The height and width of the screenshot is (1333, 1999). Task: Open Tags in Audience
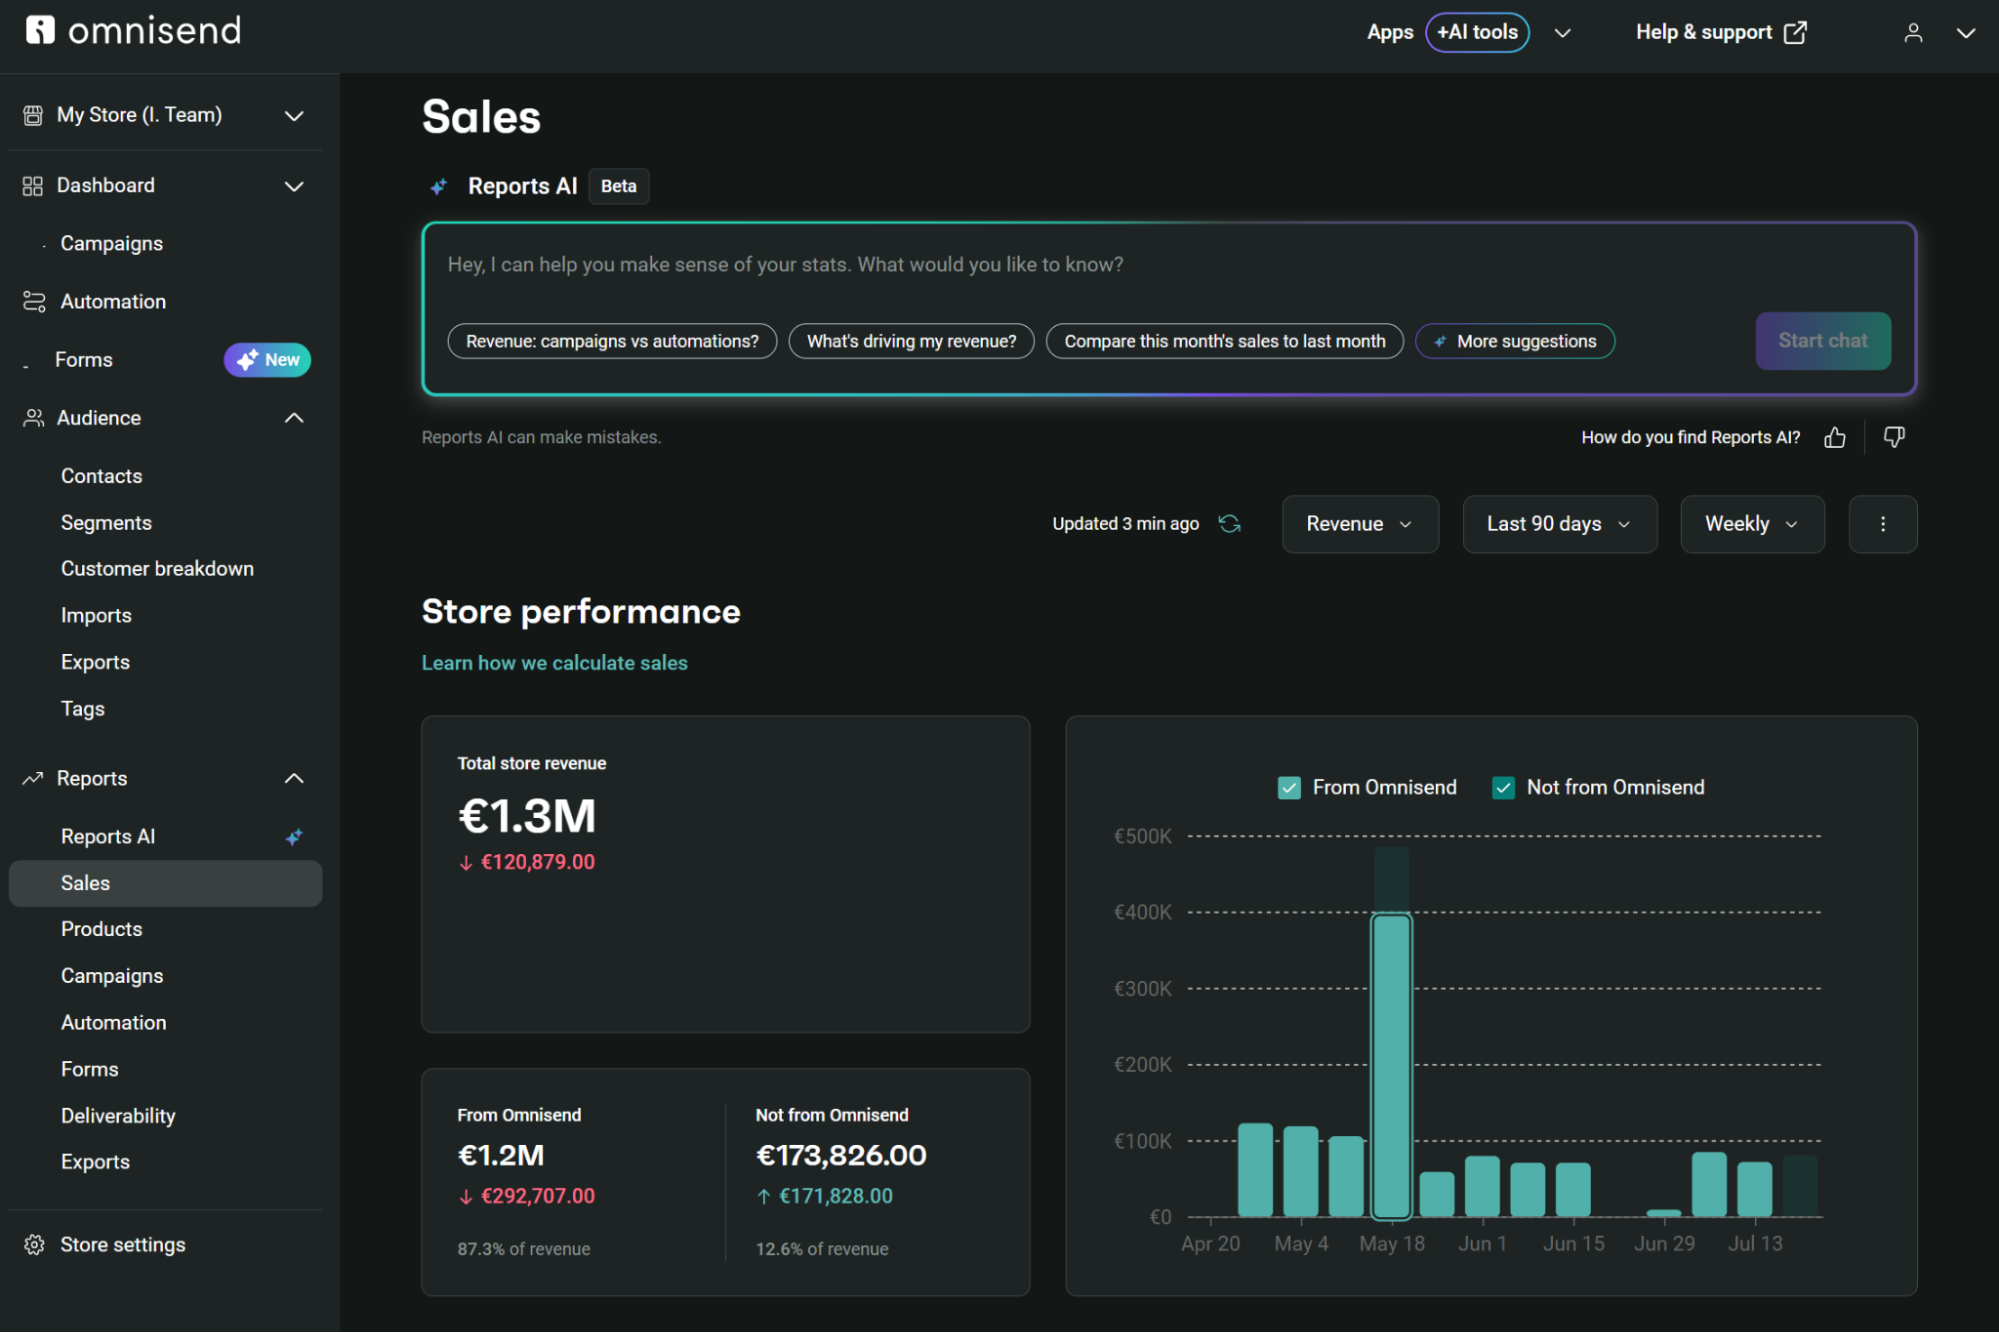(83, 709)
